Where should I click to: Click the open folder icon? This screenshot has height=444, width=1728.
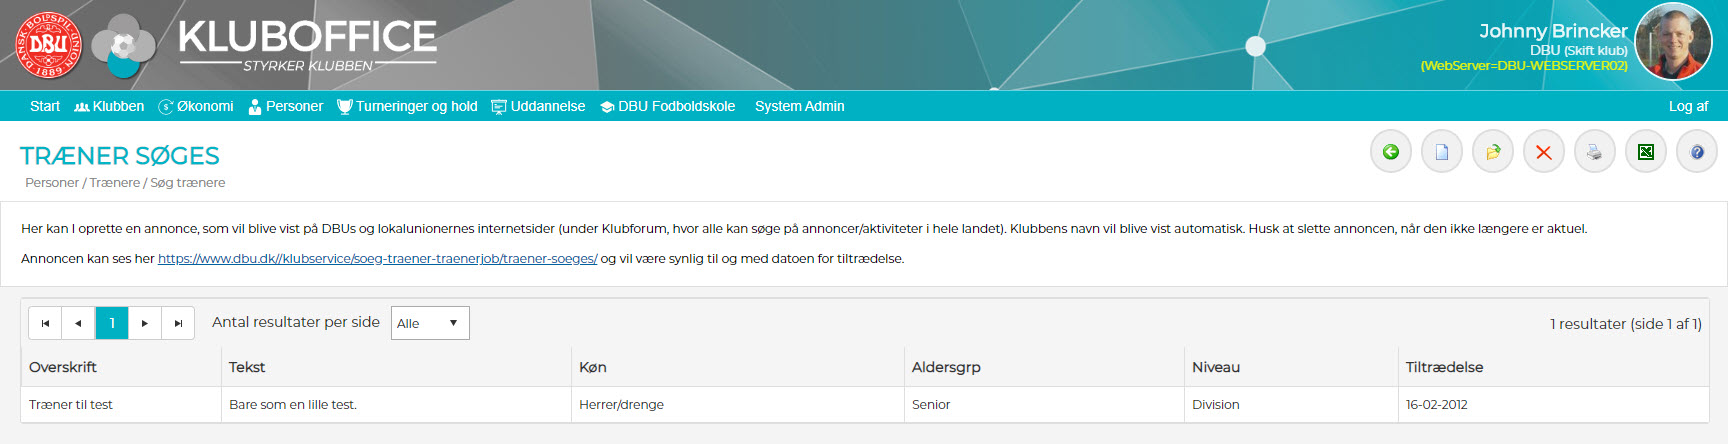pos(1492,152)
